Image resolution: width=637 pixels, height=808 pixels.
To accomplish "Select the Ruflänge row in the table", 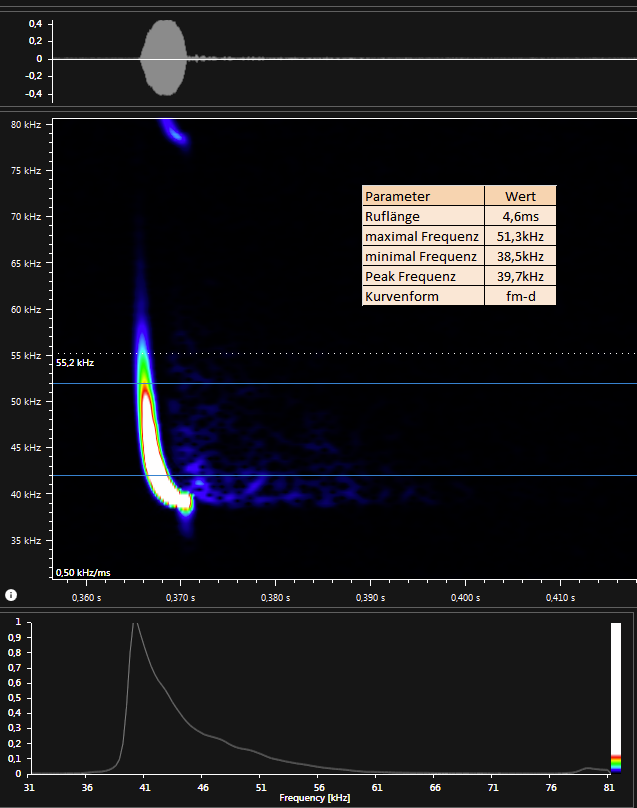I will (x=423, y=216).
